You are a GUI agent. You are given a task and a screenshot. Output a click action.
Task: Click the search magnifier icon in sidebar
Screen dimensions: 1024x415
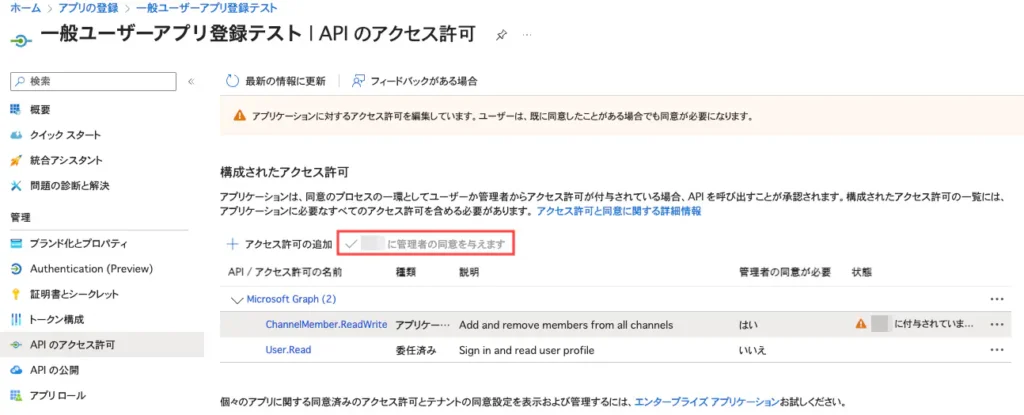(x=21, y=82)
